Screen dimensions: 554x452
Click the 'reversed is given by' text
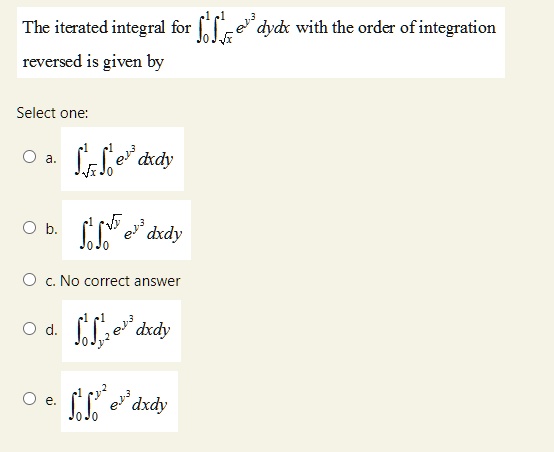tap(93, 62)
